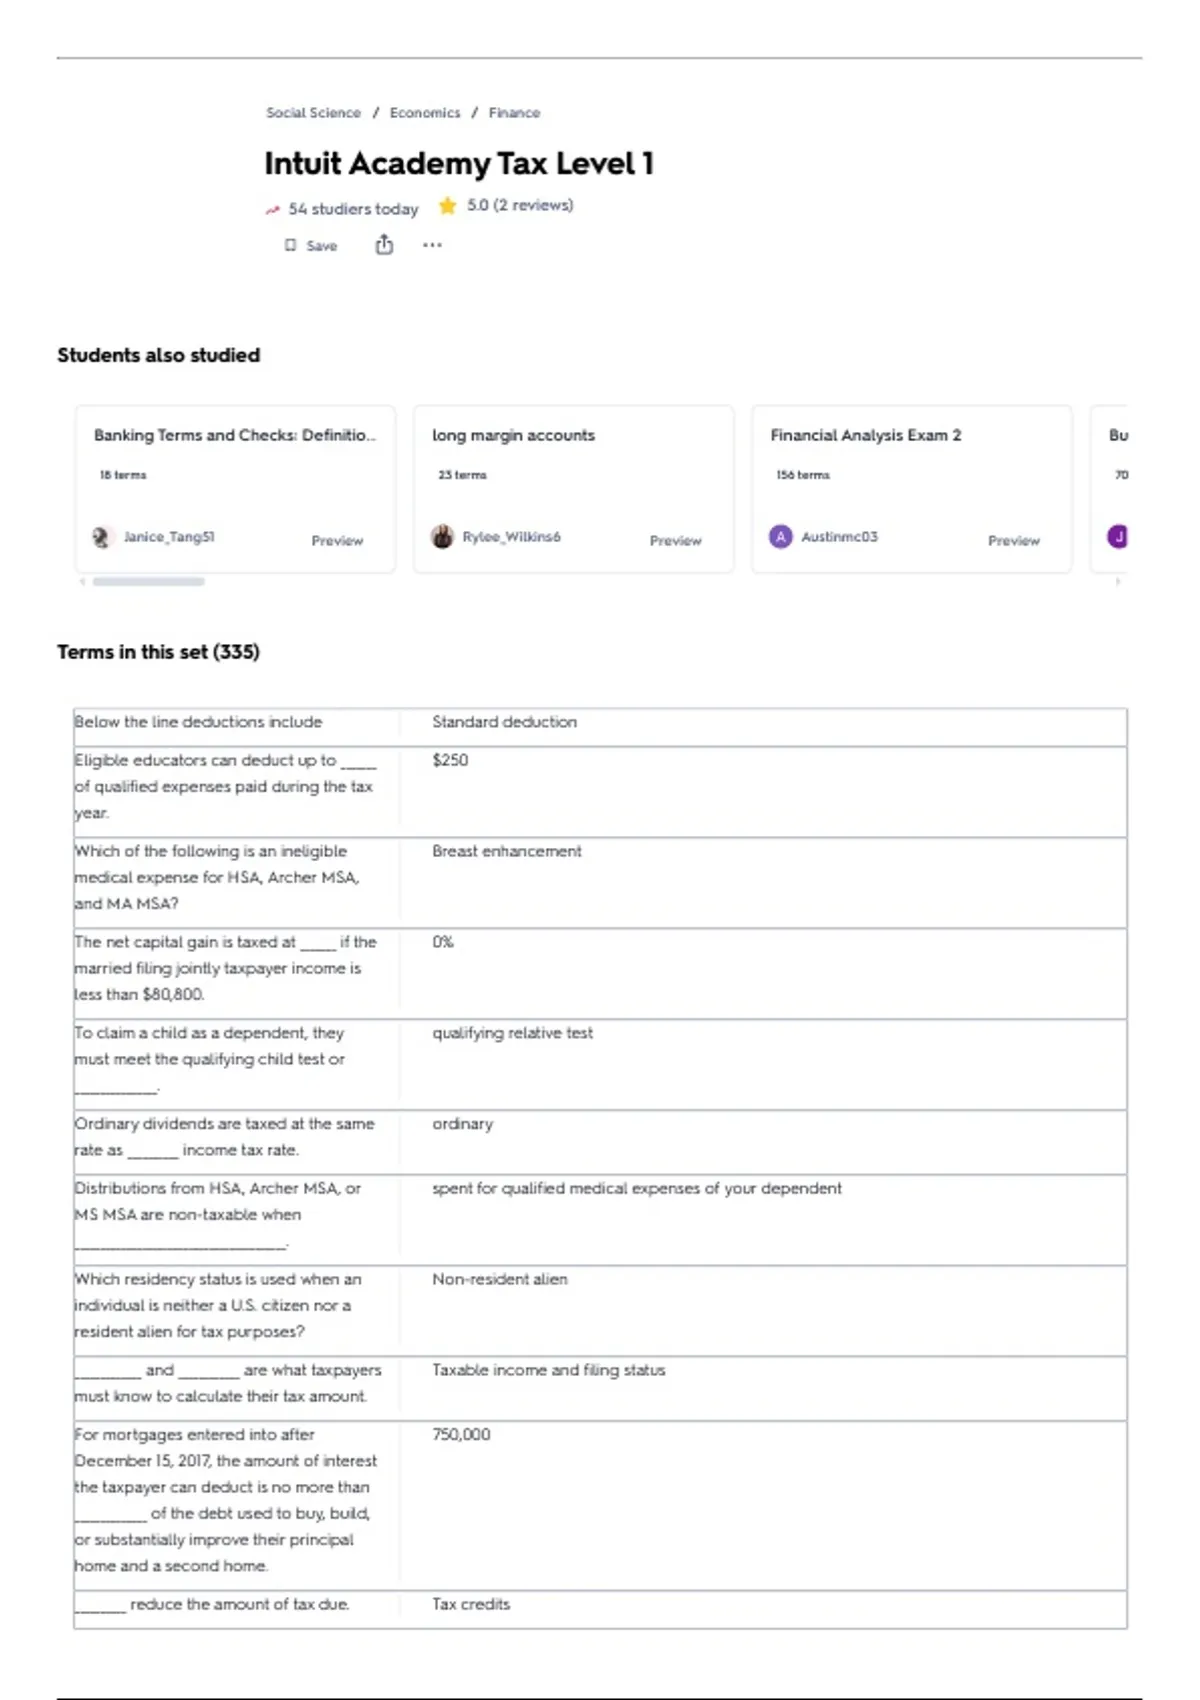Viewport: 1200px width, 1700px height.
Task: Preview the Financial Analysis Exam 2 set
Action: [x=1013, y=541]
